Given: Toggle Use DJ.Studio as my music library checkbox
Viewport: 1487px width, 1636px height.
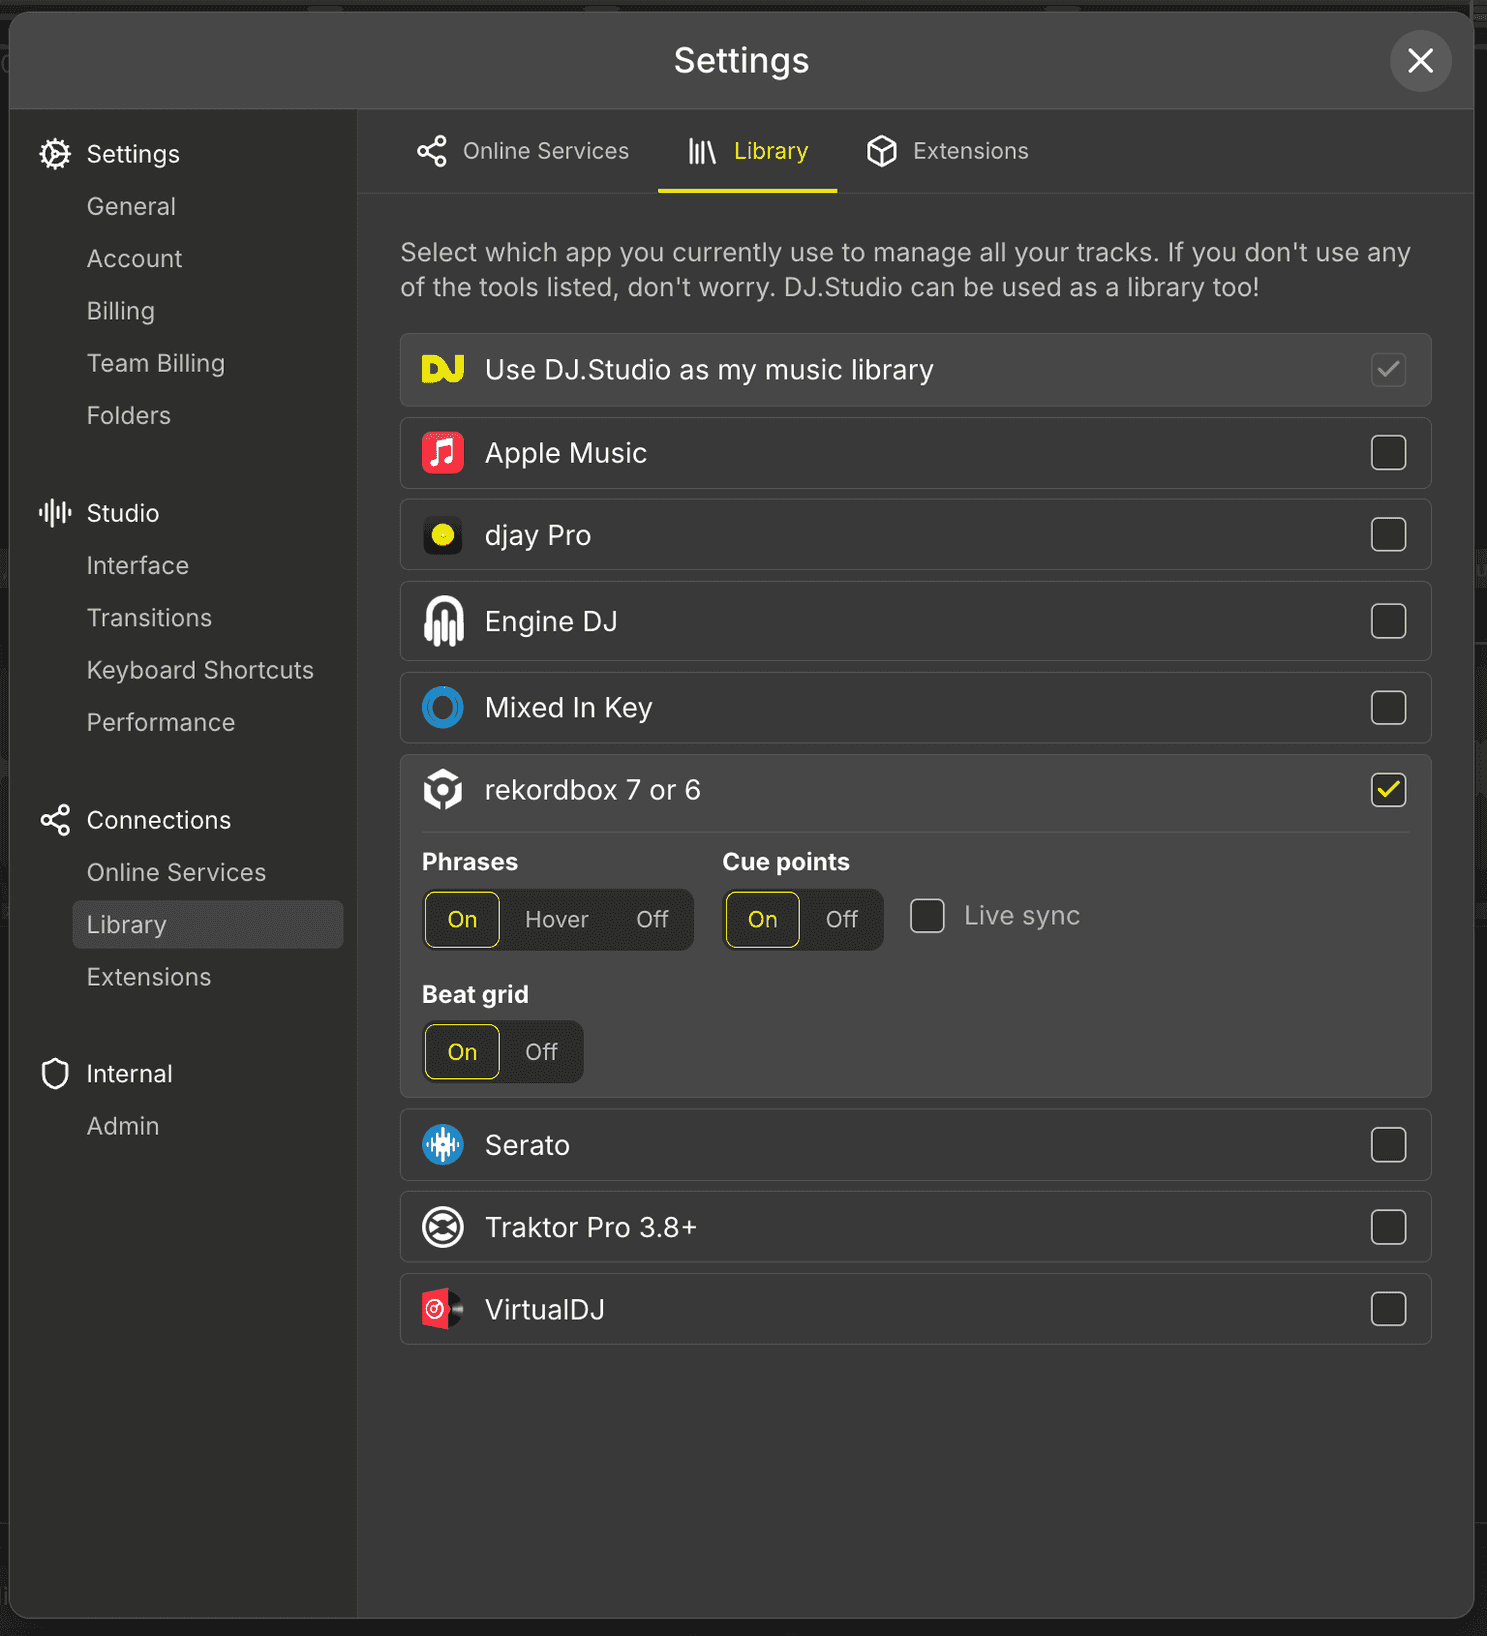Looking at the screenshot, I should (1388, 370).
